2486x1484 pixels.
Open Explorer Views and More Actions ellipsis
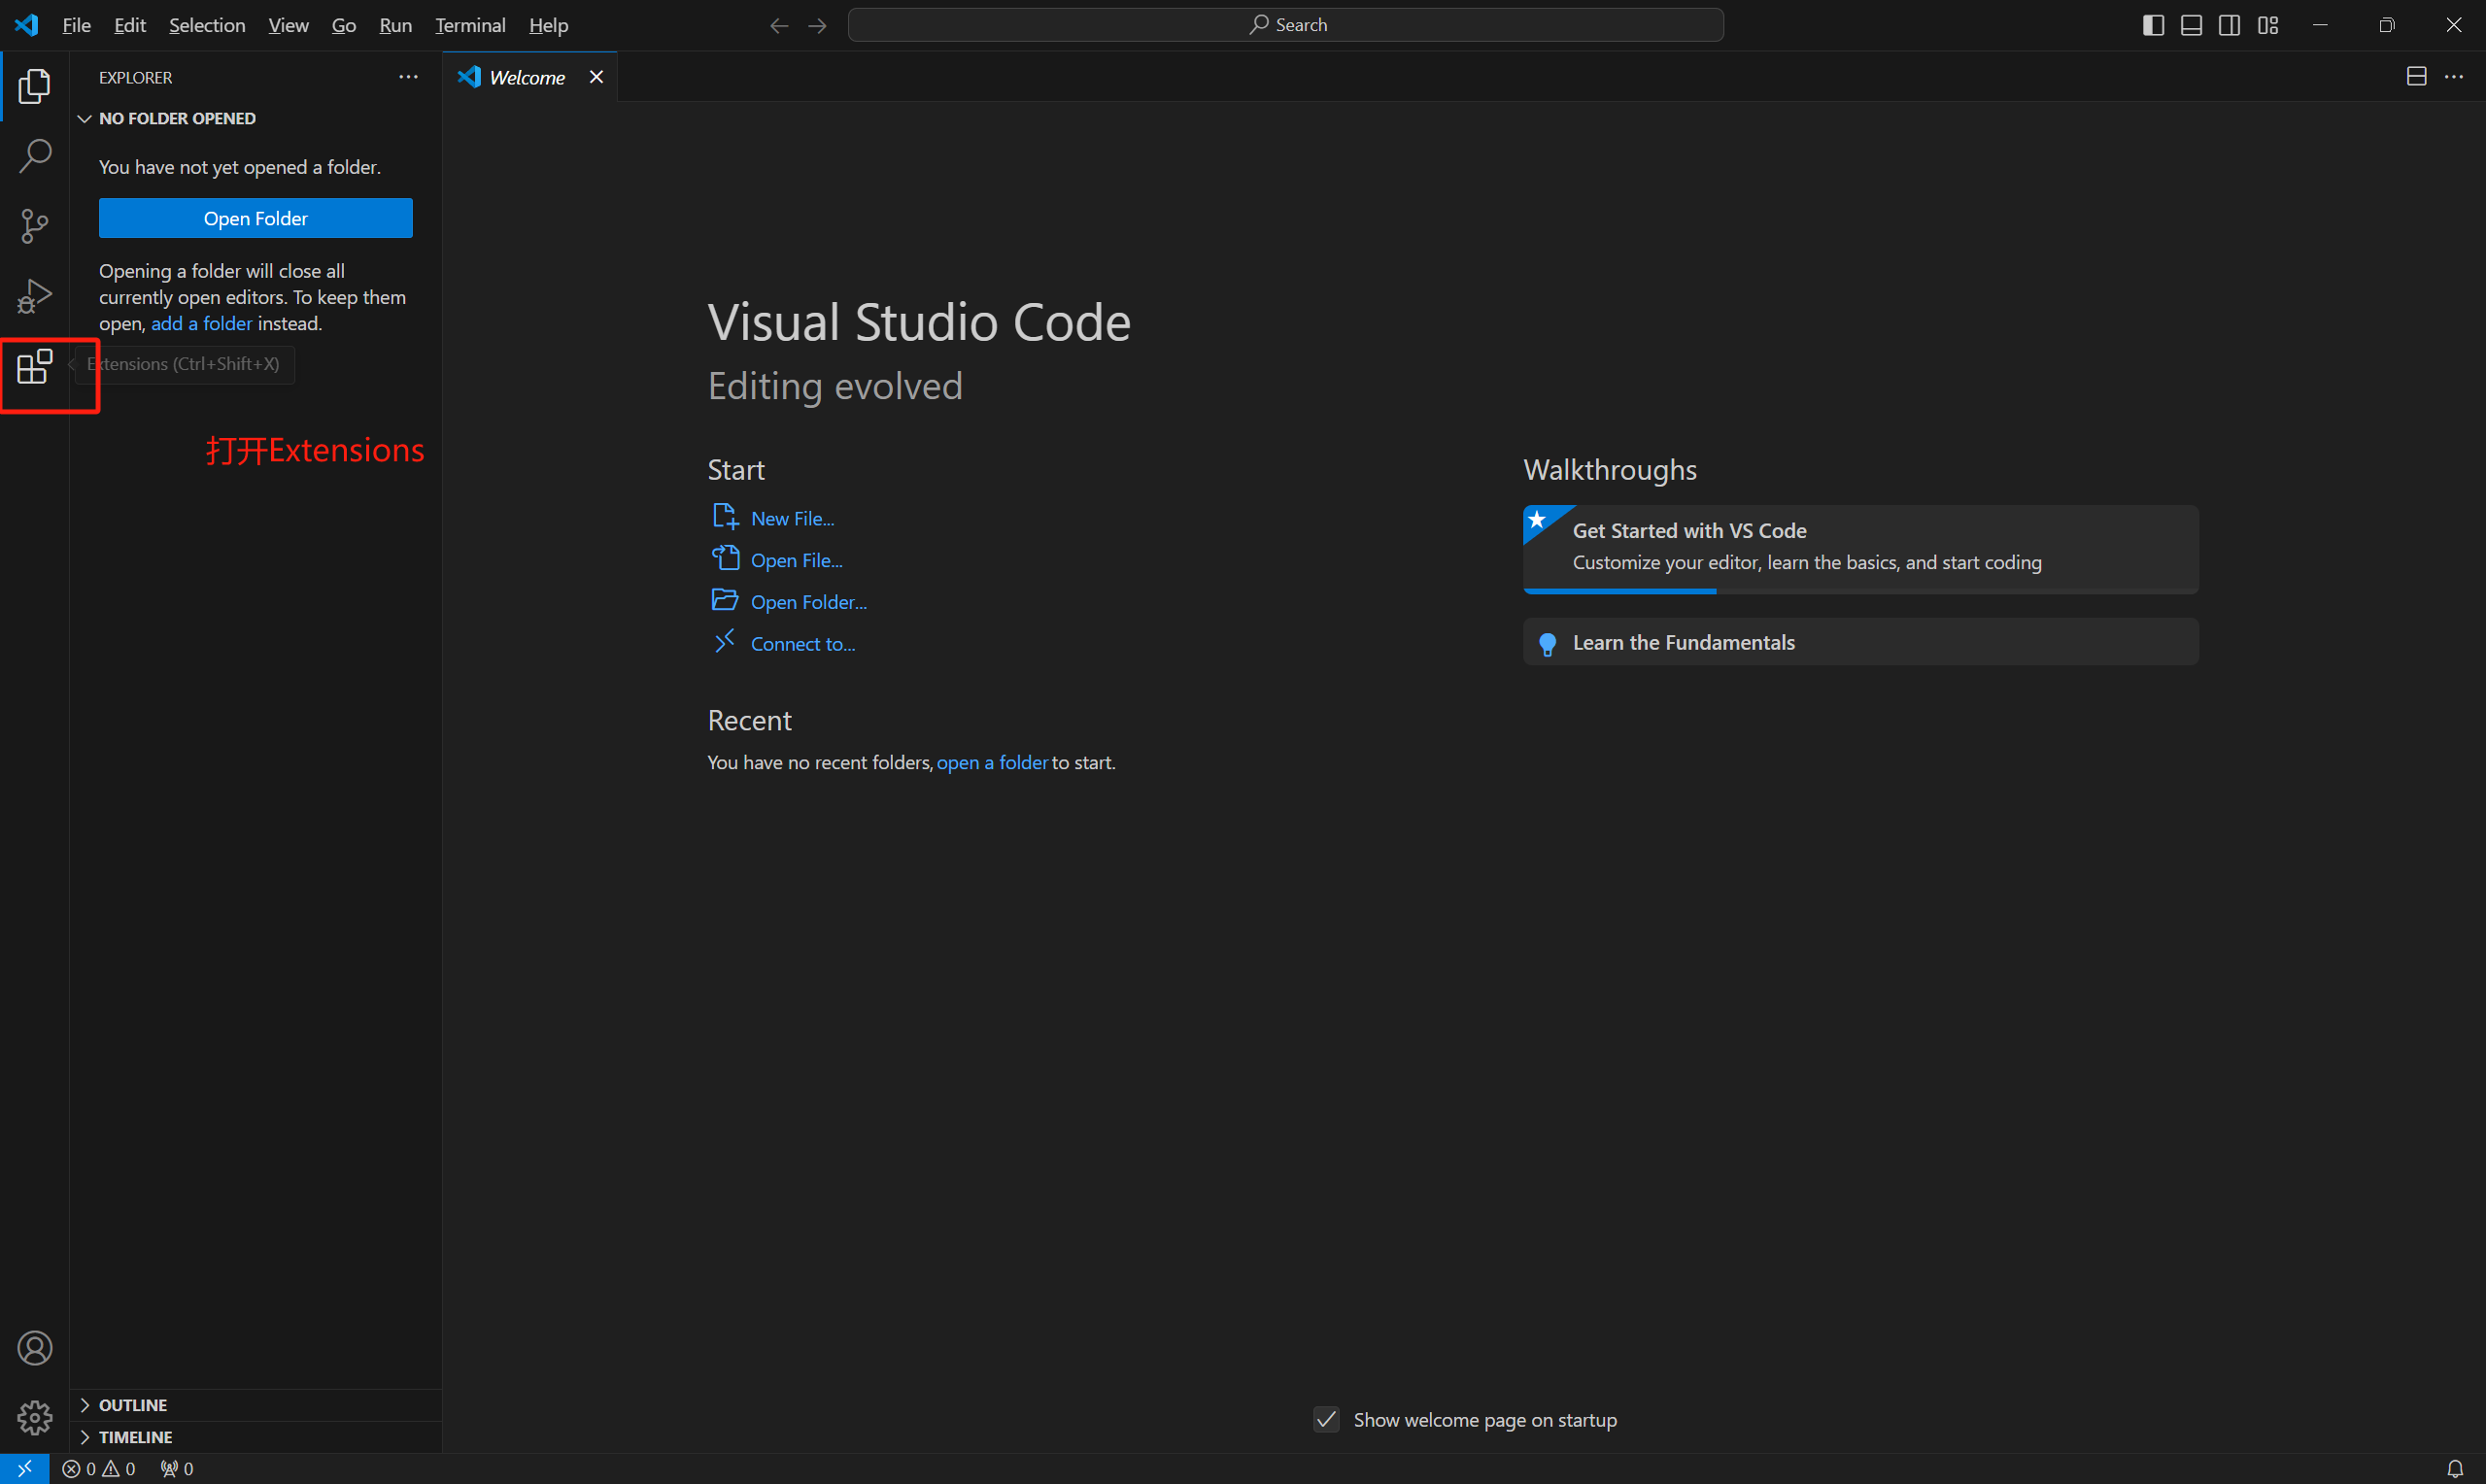coord(408,77)
